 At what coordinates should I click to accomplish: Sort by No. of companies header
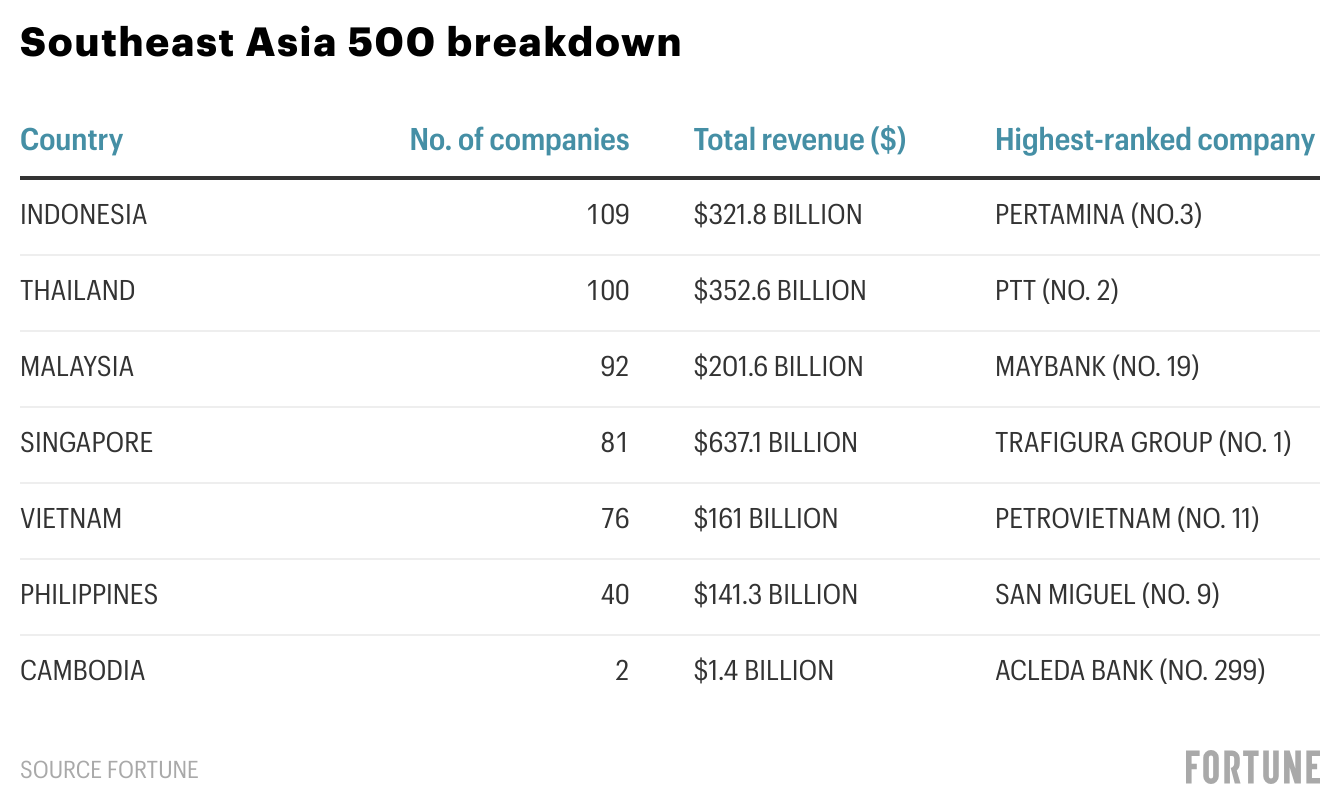pyautogui.click(x=519, y=140)
